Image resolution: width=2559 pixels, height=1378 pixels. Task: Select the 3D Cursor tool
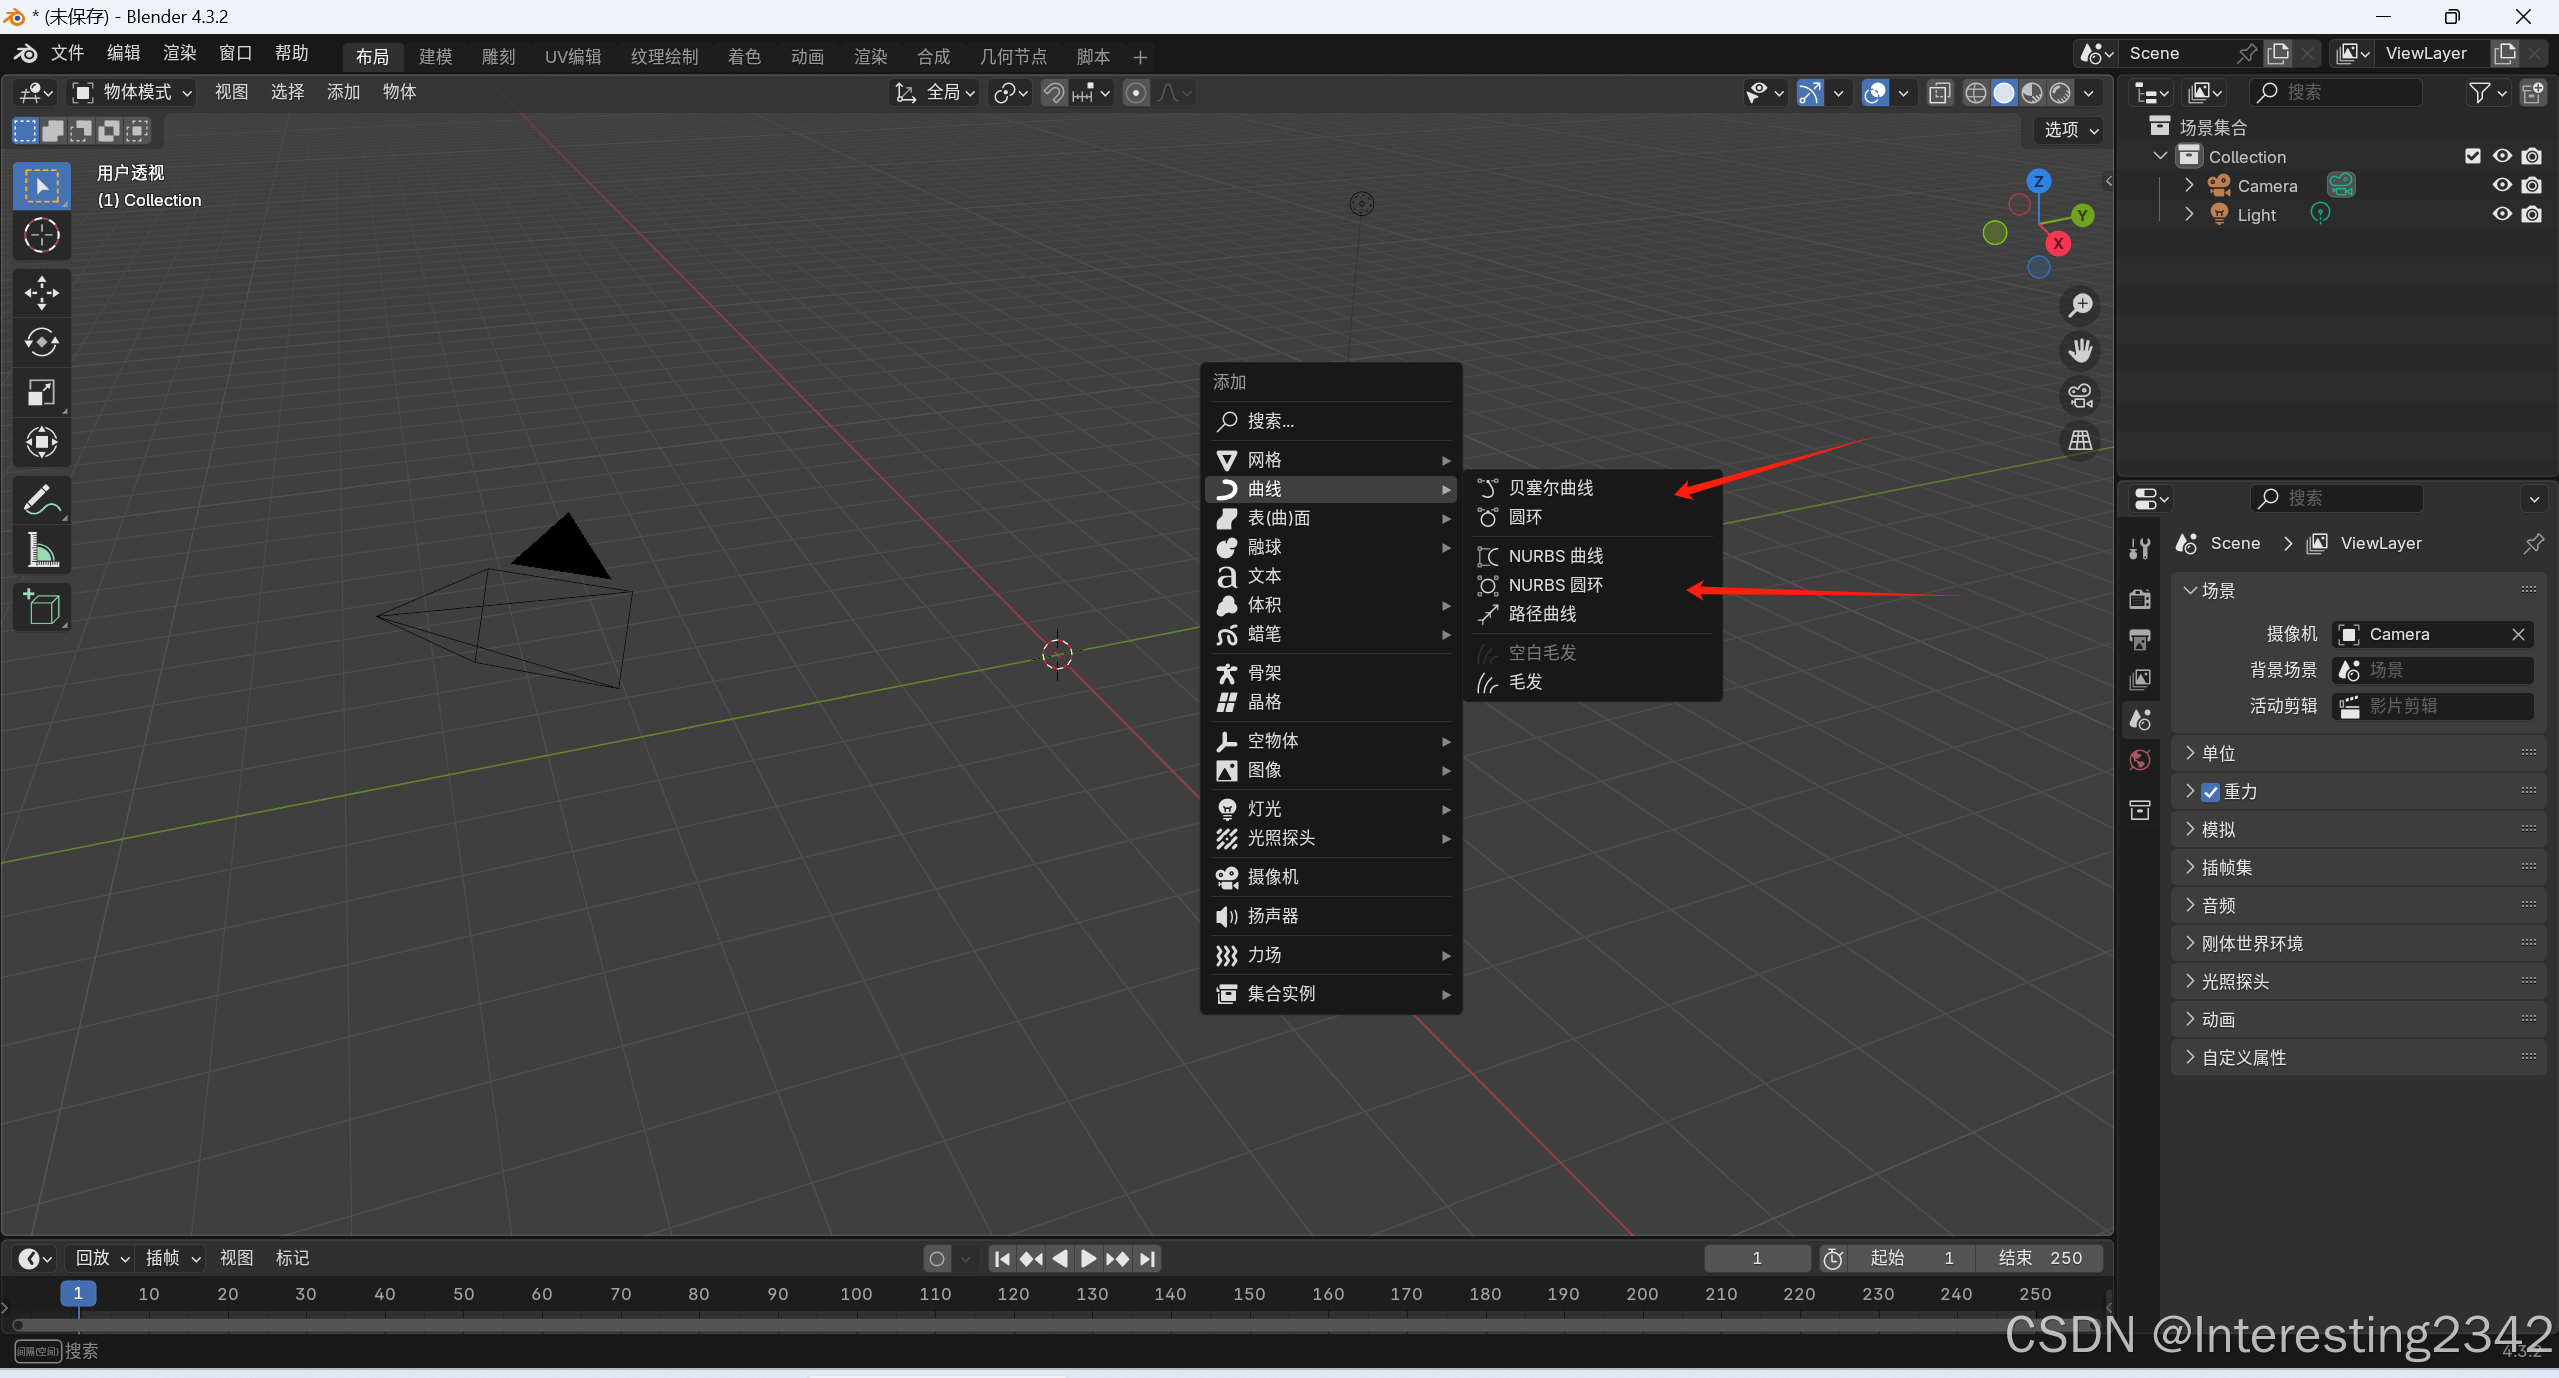pos(41,236)
